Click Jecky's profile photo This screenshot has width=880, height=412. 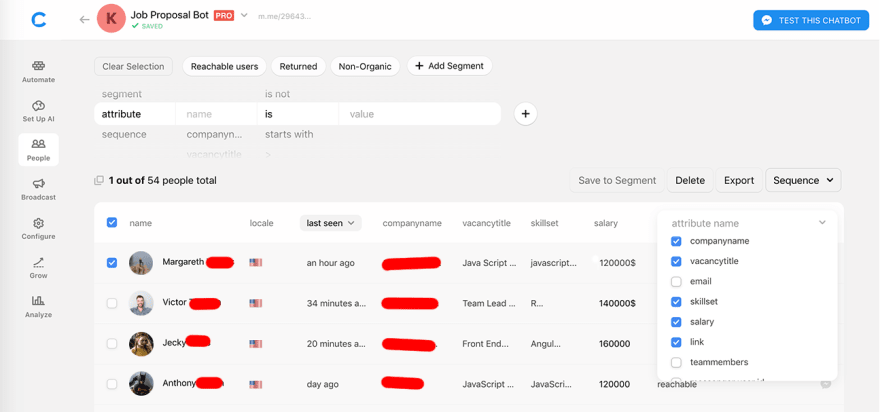click(x=141, y=344)
